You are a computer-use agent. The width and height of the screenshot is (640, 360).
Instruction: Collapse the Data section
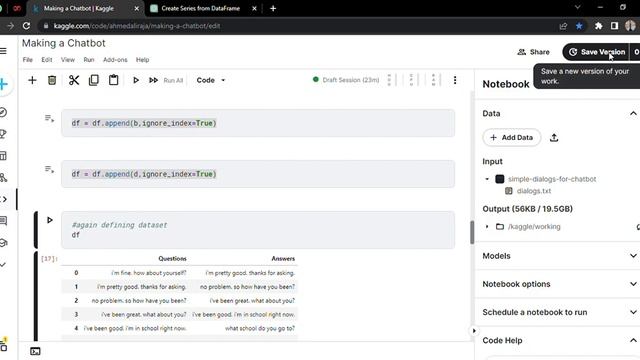[633, 113]
